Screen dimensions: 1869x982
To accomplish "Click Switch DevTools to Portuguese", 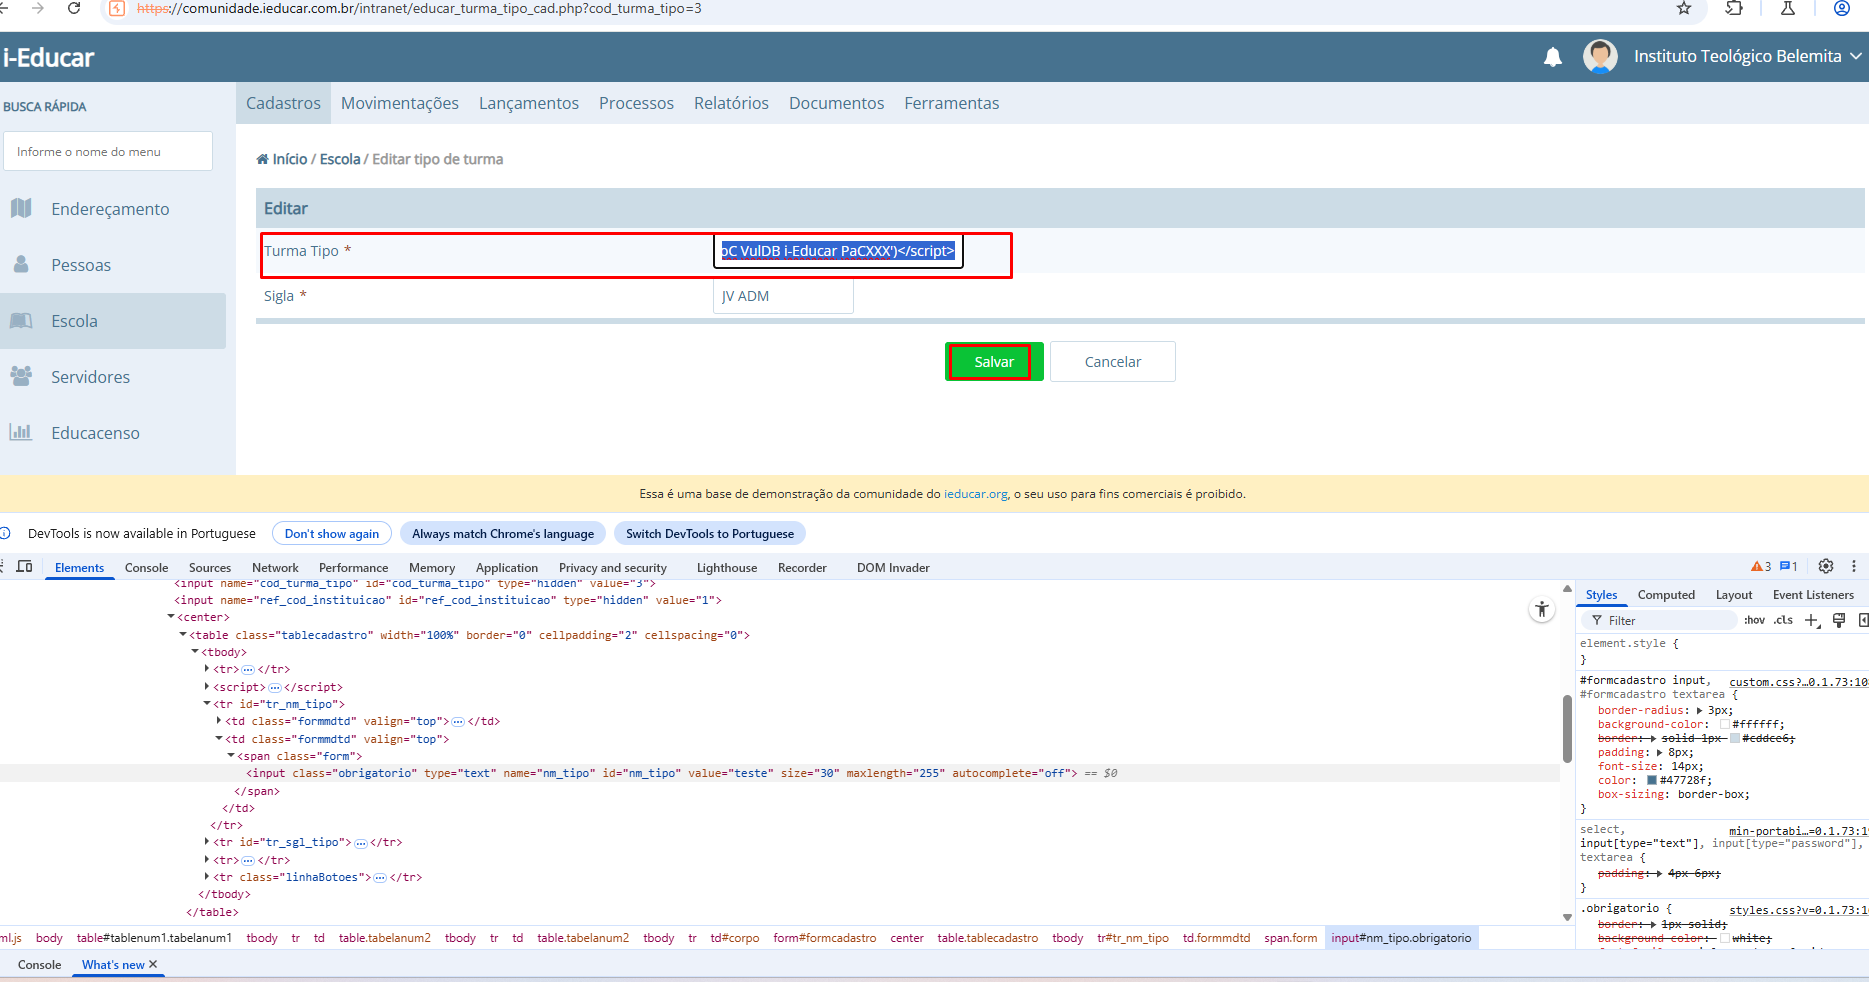I will 710,533.
